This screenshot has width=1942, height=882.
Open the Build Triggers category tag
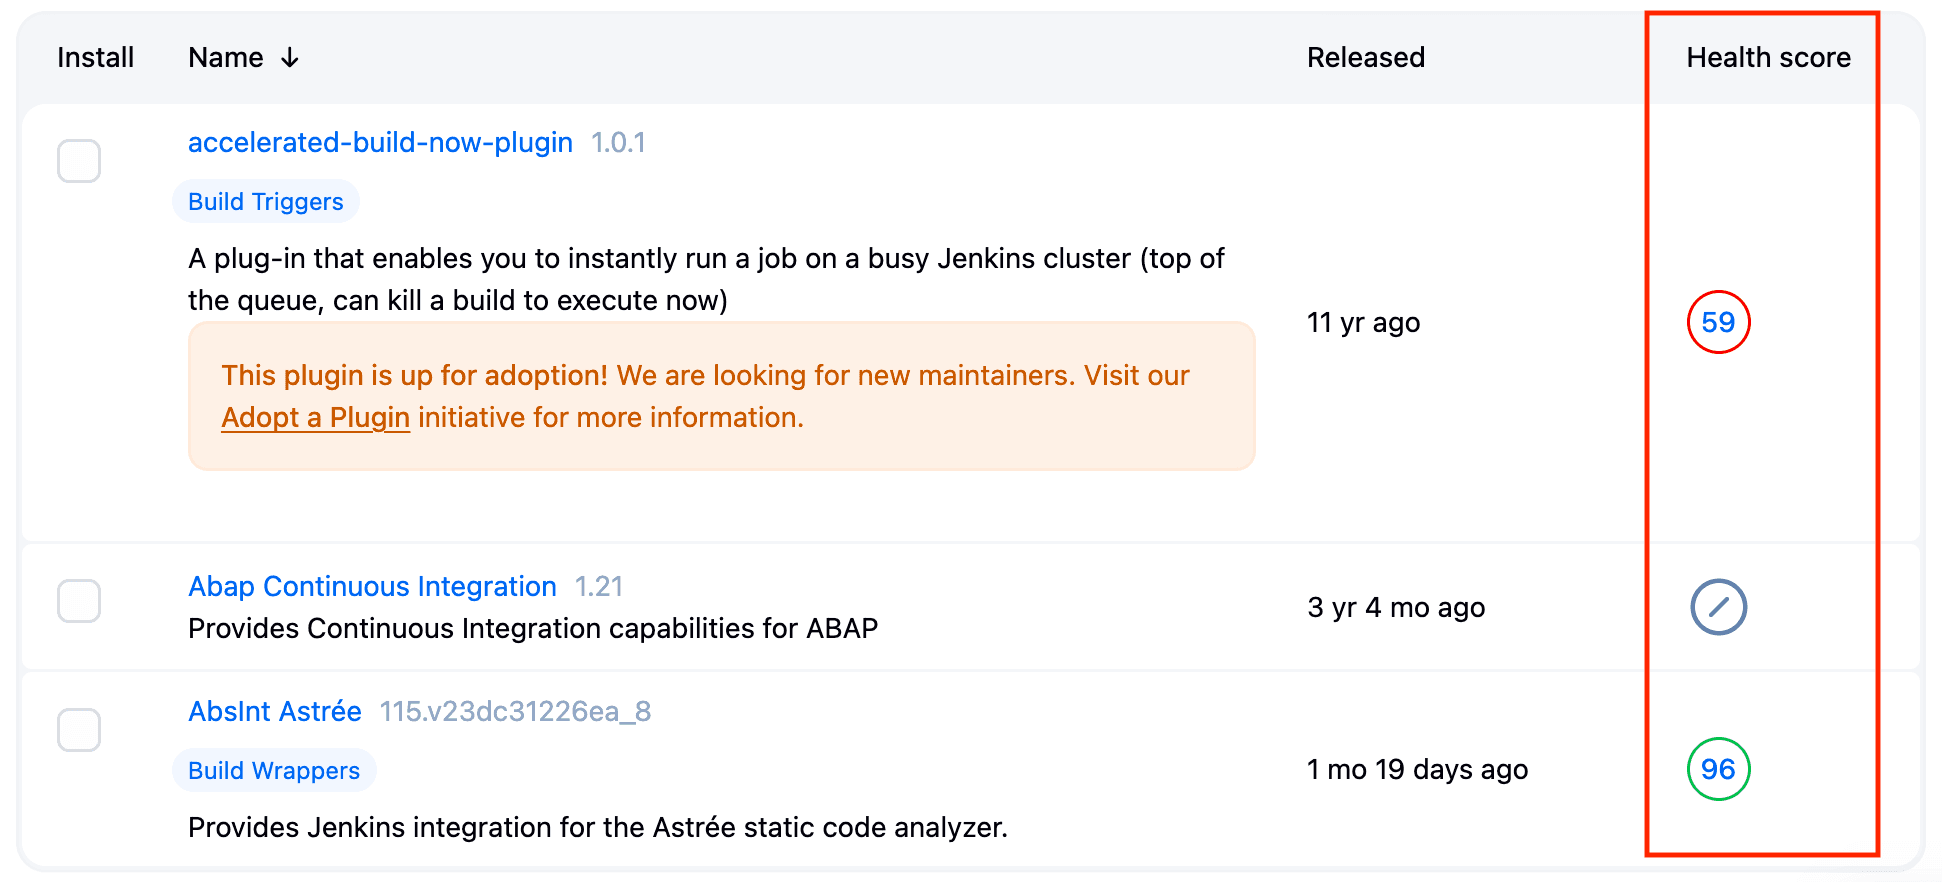(265, 200)
